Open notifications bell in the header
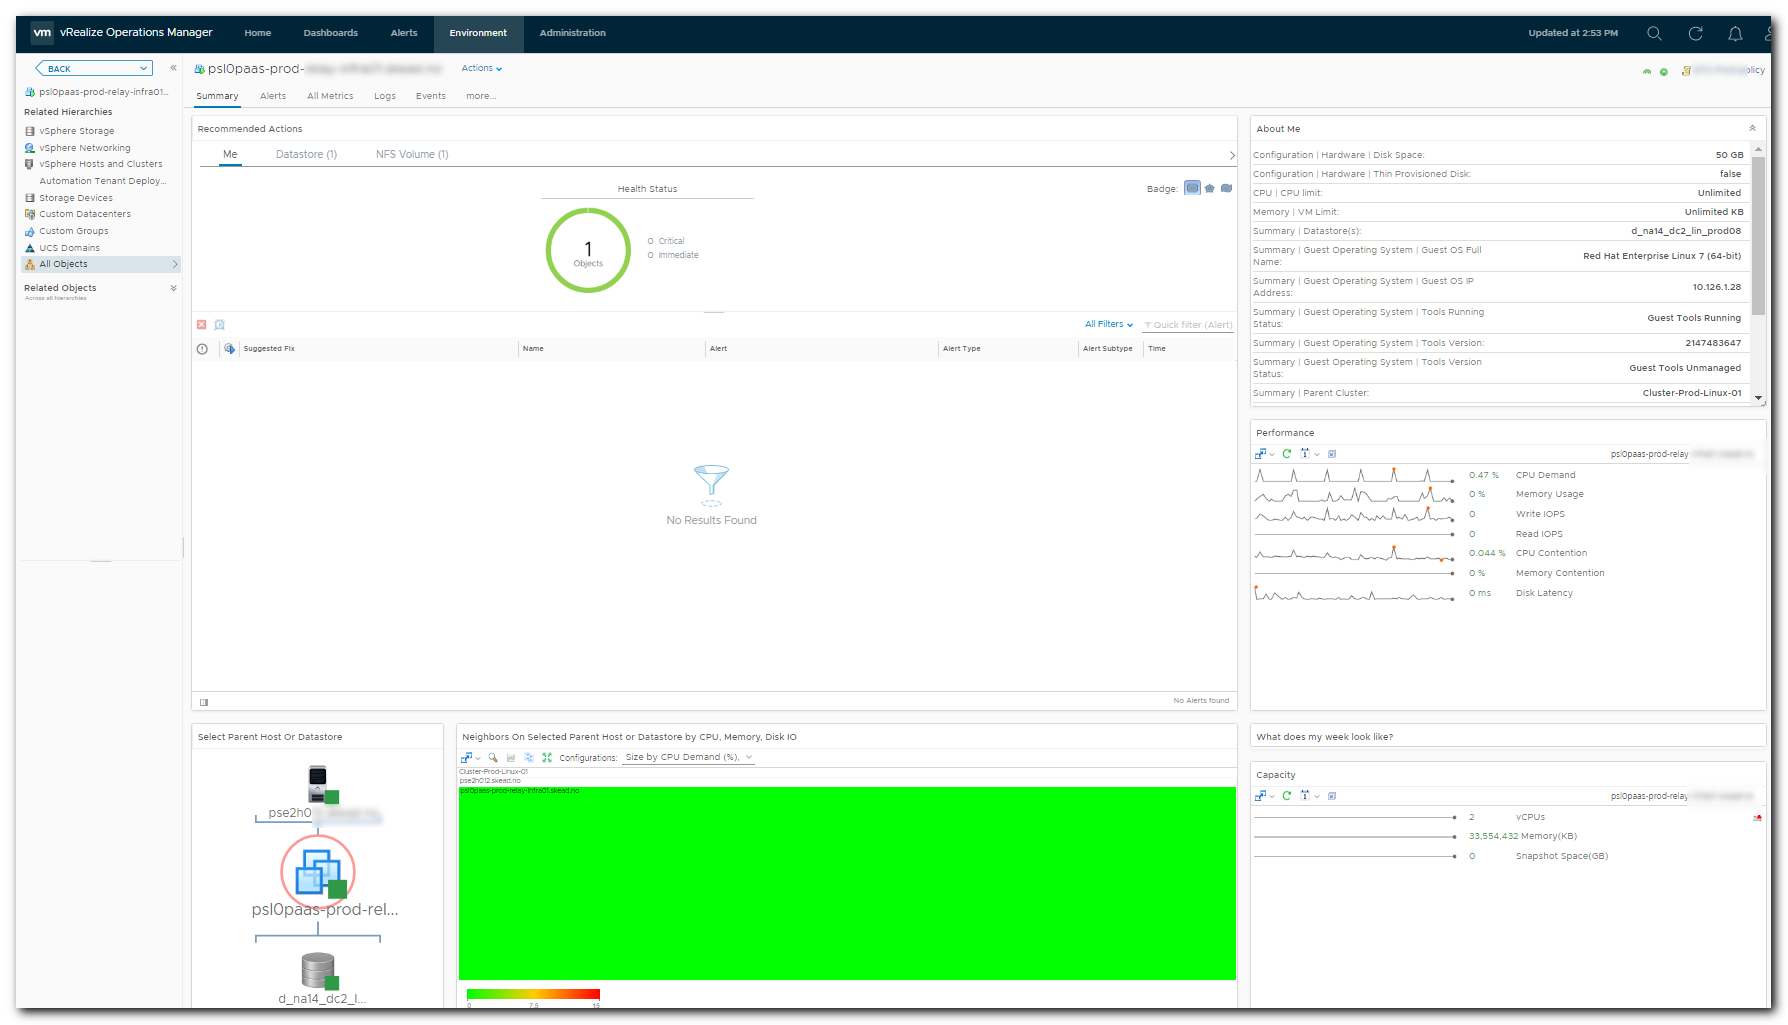This screenshot has width=1788, height=1025. 1734,33
